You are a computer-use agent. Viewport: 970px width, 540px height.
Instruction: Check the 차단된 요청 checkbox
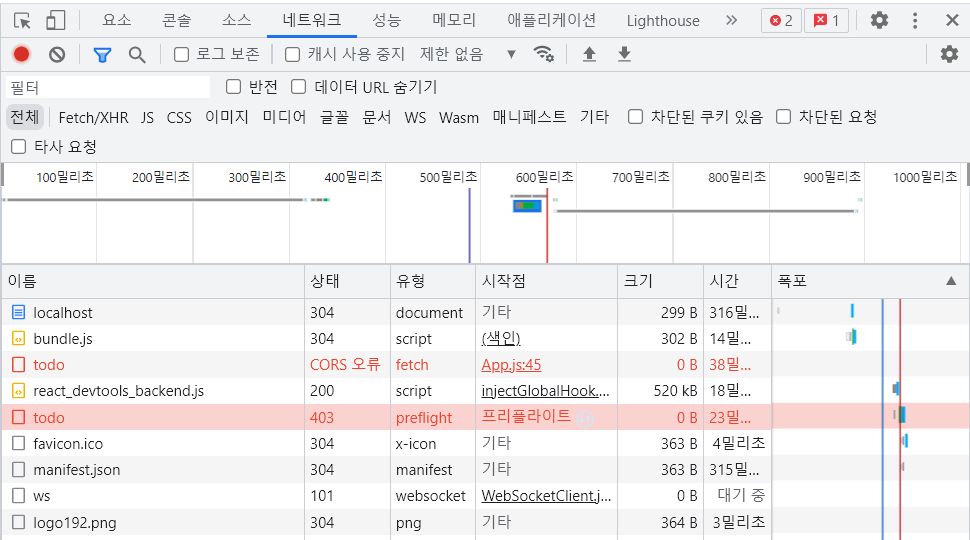[784, 116]
